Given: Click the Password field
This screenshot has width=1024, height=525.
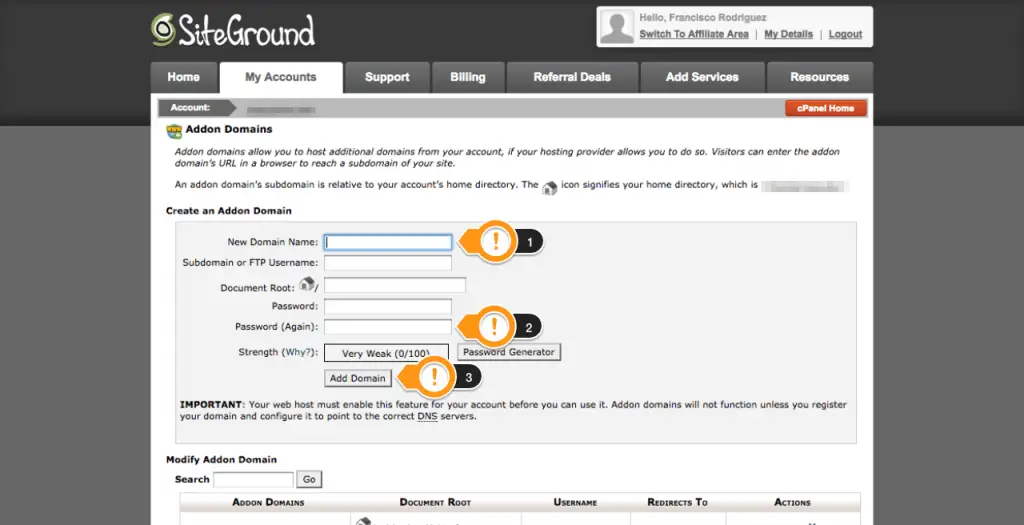Looking at the screenshot, I should point(388,306).
